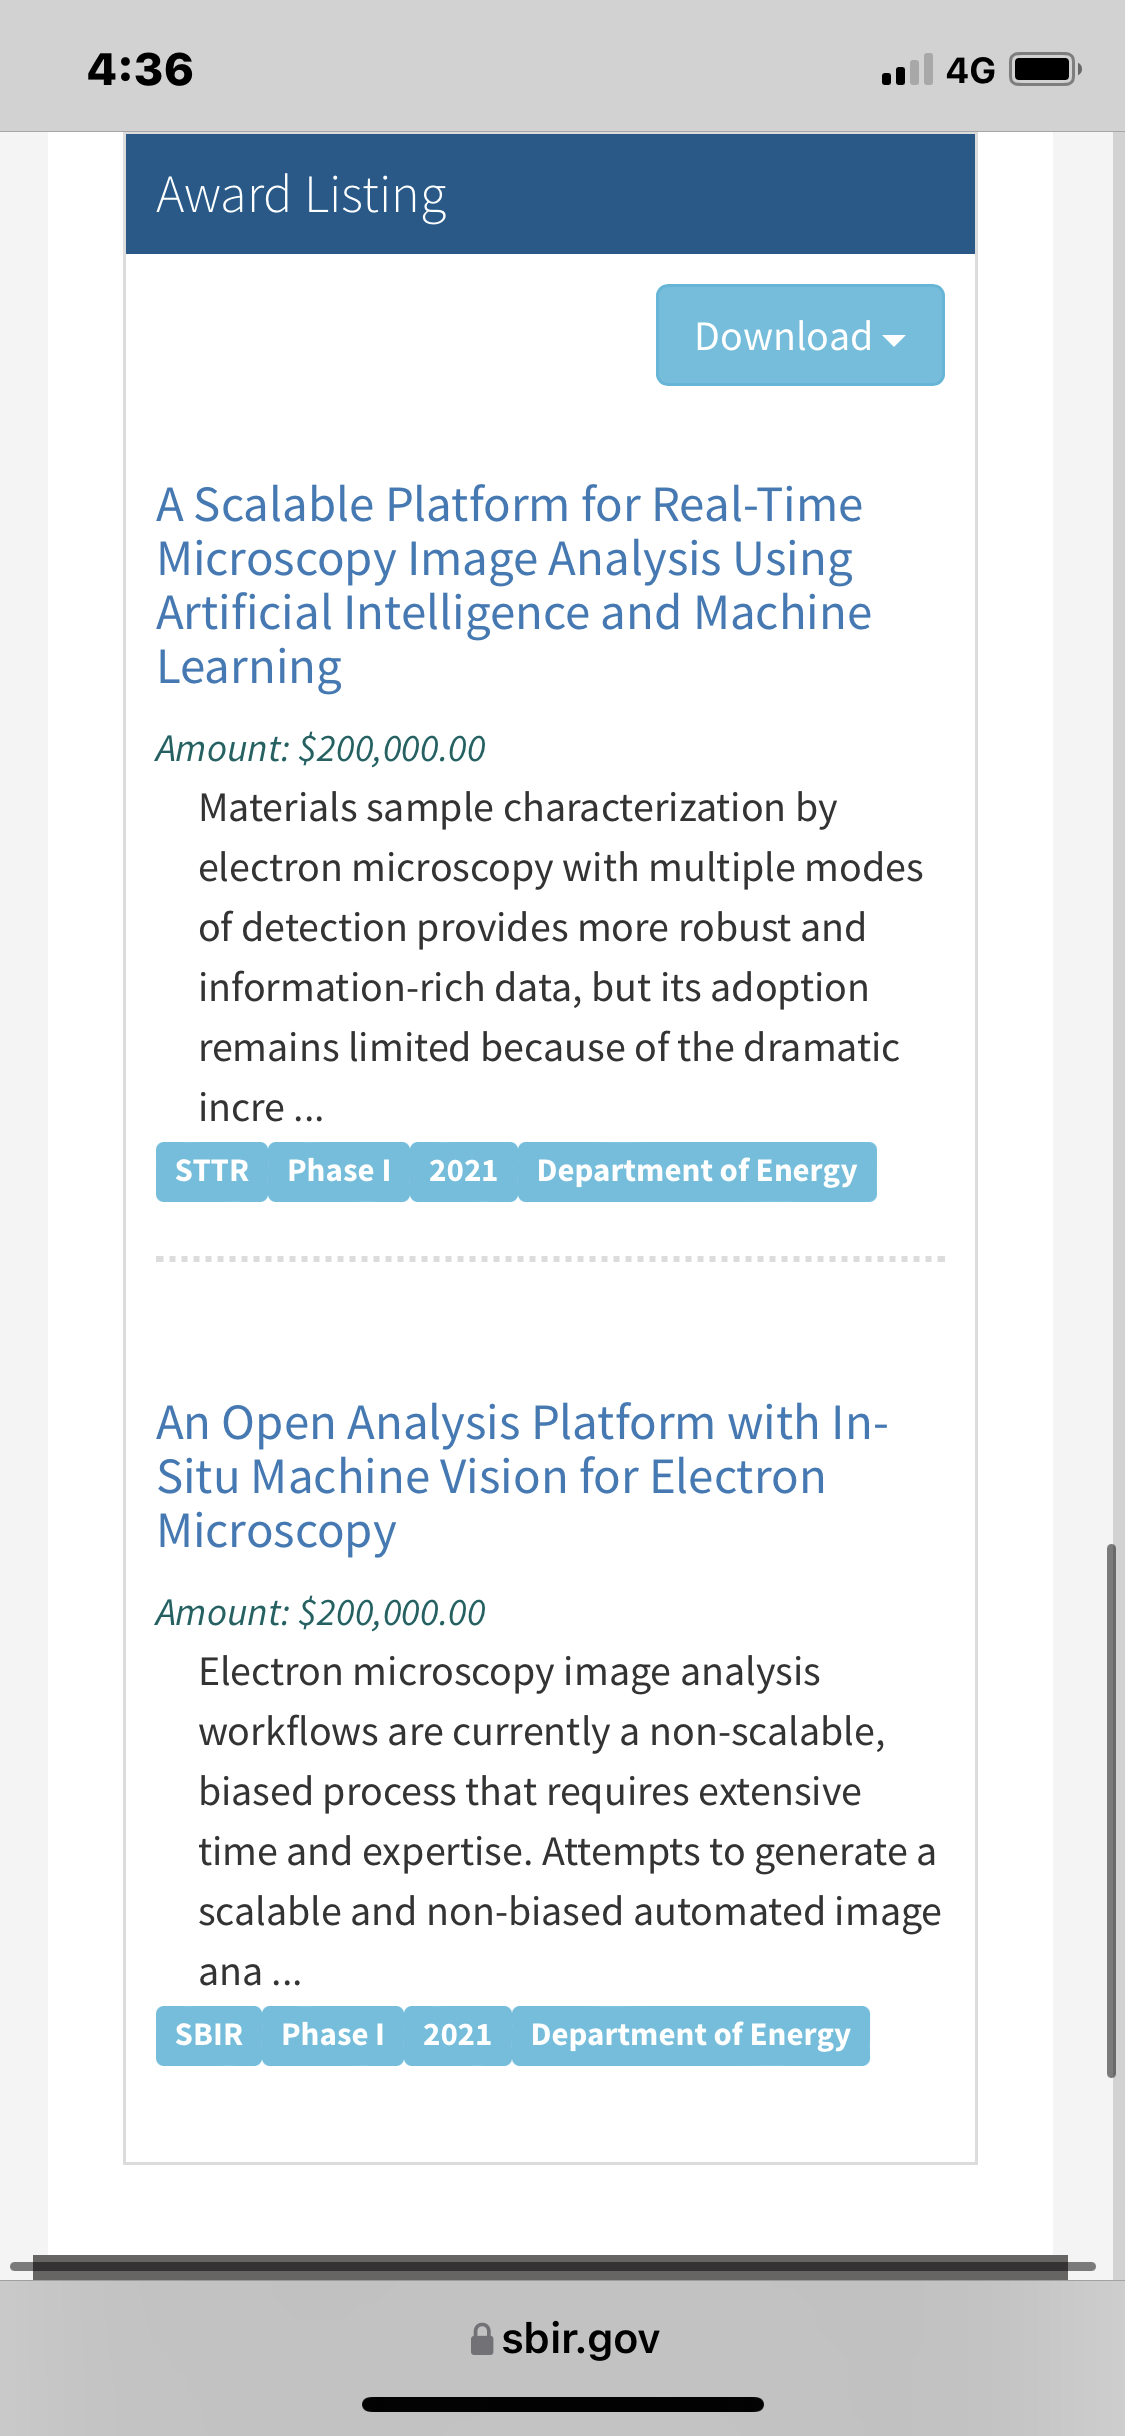Viewport: 1125px width, 2436px height.
Task: Click Phase I tag on second award
Action: [333, 2035]
